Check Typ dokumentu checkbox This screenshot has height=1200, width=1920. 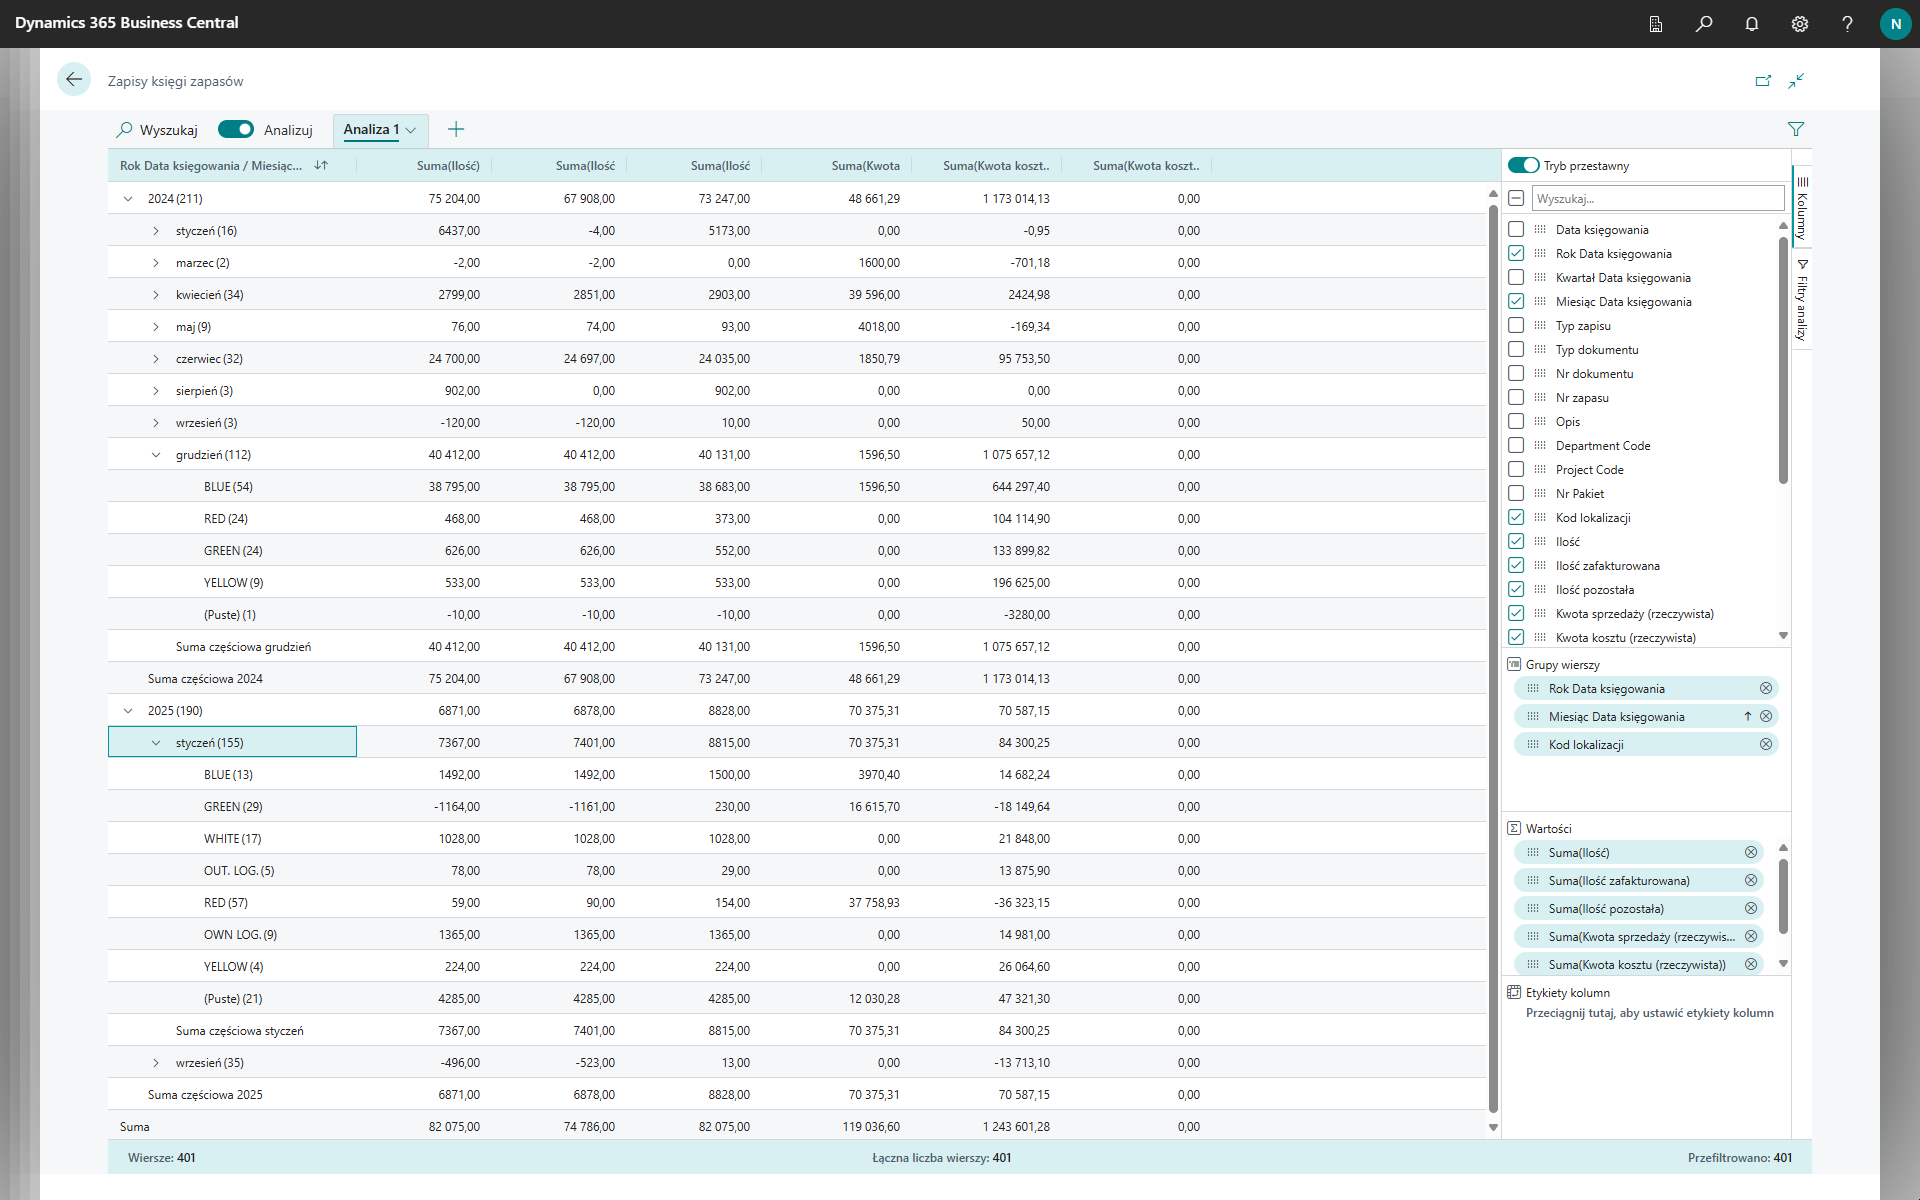[x=1516, y=350]
